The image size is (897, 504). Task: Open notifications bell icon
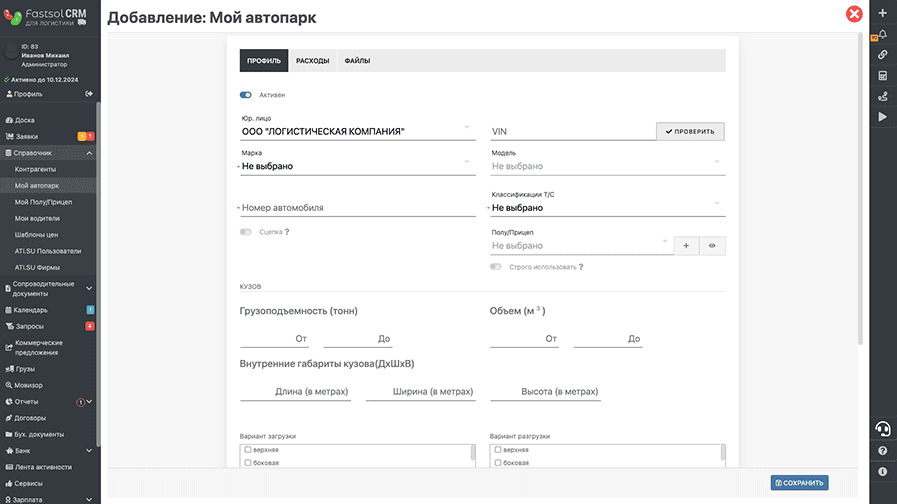883,34
